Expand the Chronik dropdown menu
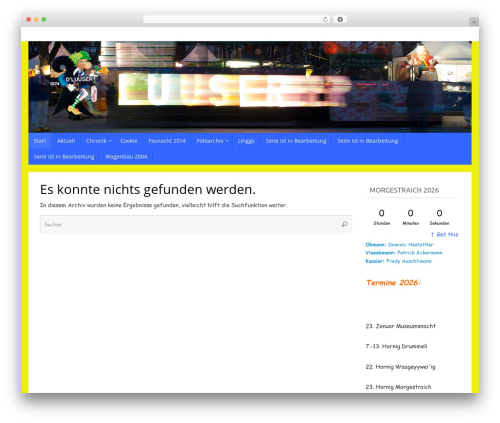This screenshot has height=423, width=500. pos(98,141)
